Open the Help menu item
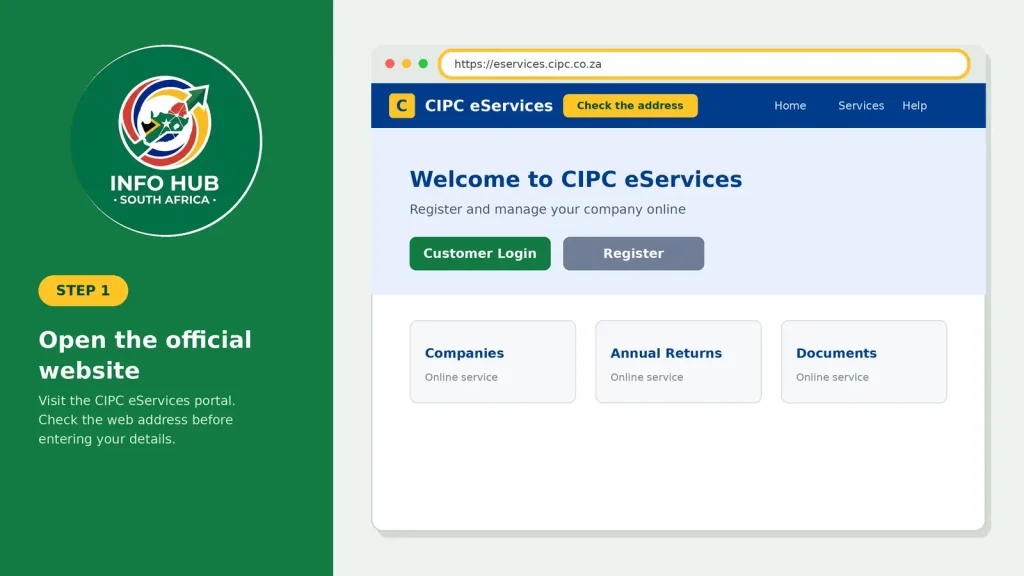Screen dimensions: 1024x576 [914, 106]
